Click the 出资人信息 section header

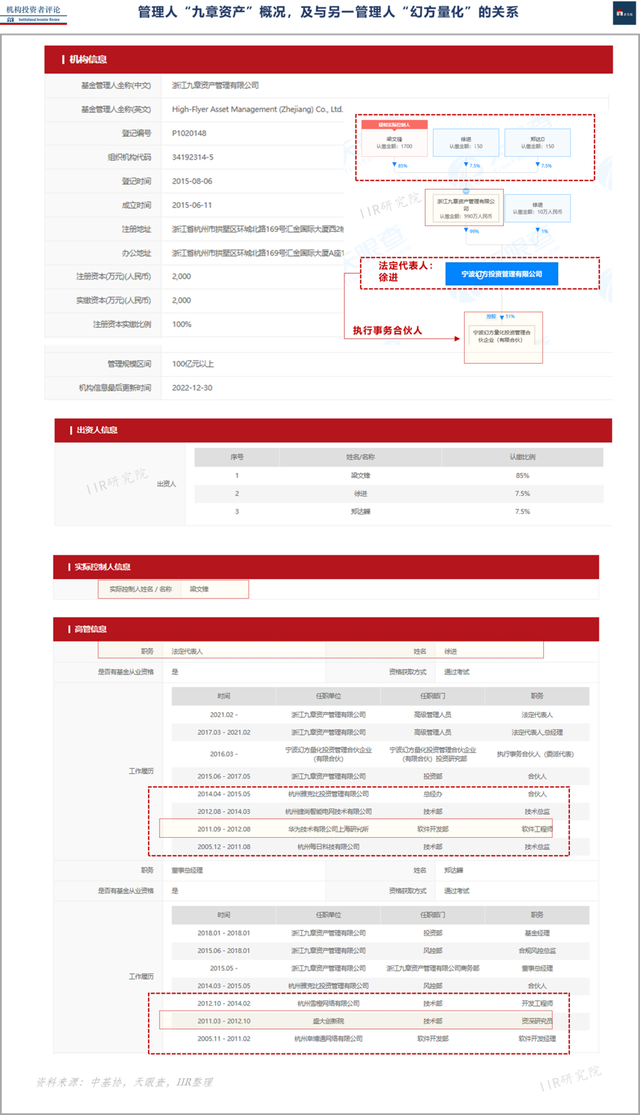tap(334, 430)
